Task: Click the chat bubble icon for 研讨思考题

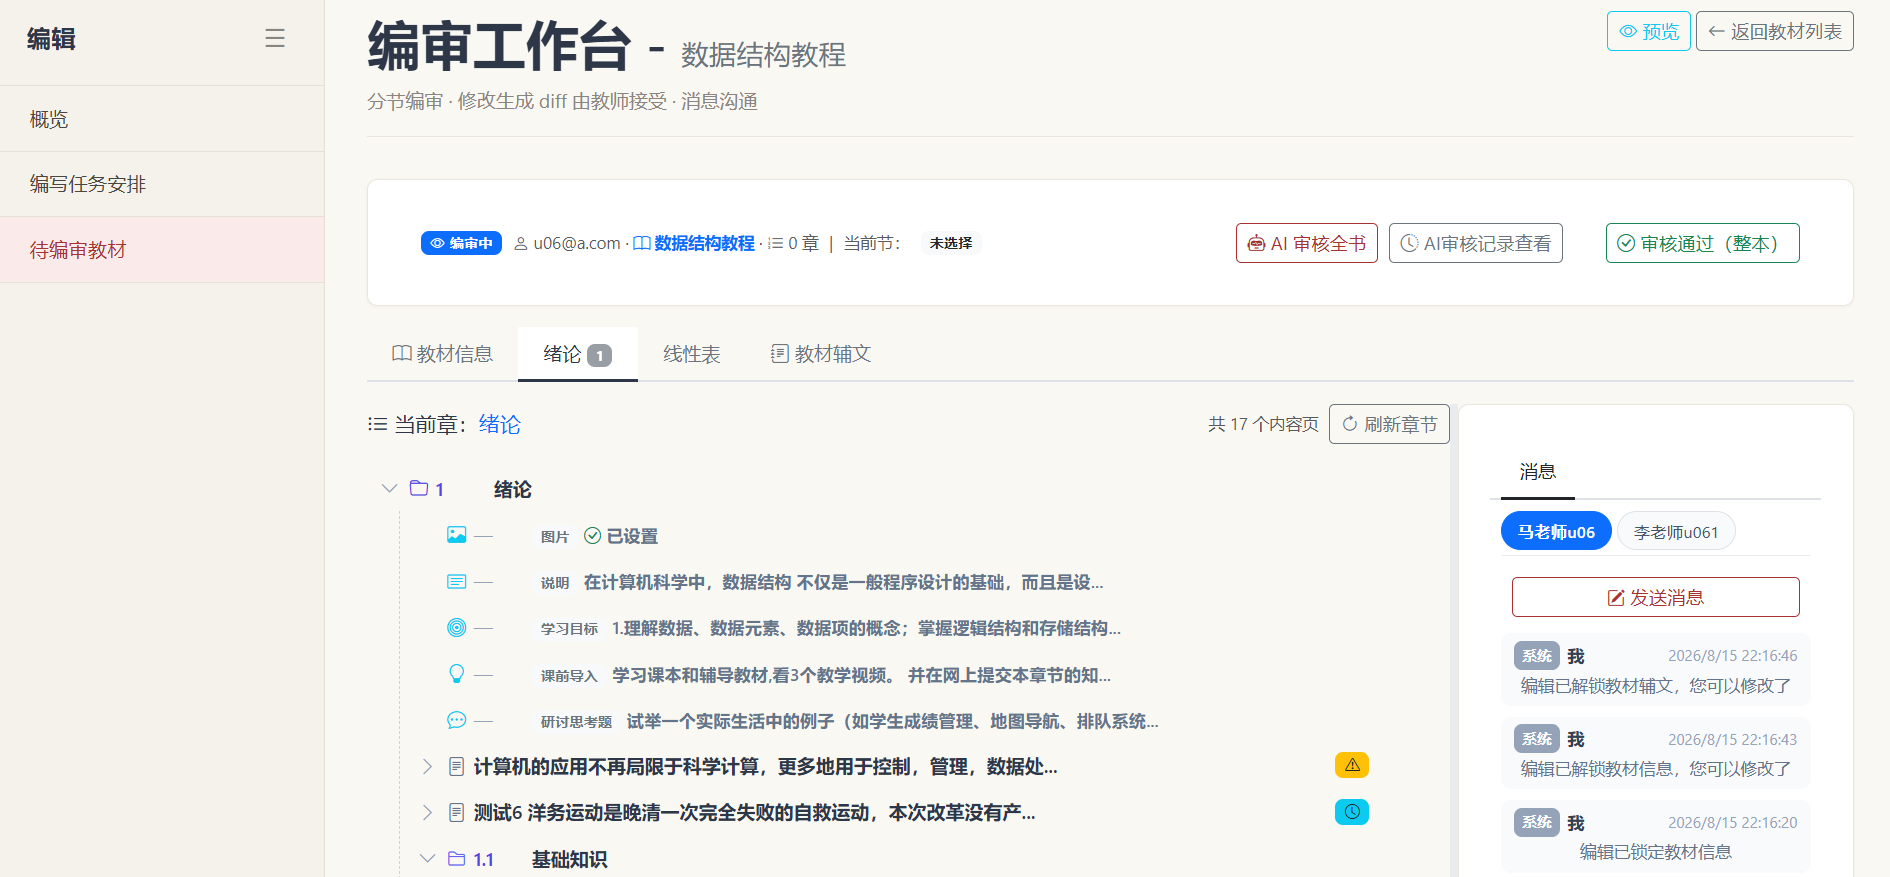Action: (x=456, y=720)
